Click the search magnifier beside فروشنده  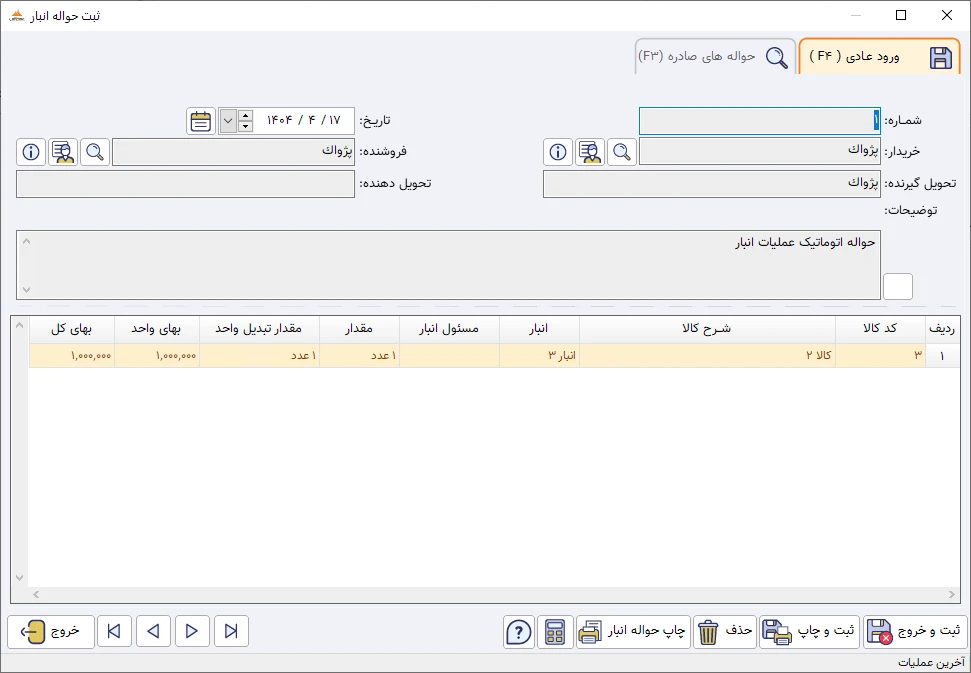pos(95,152)
